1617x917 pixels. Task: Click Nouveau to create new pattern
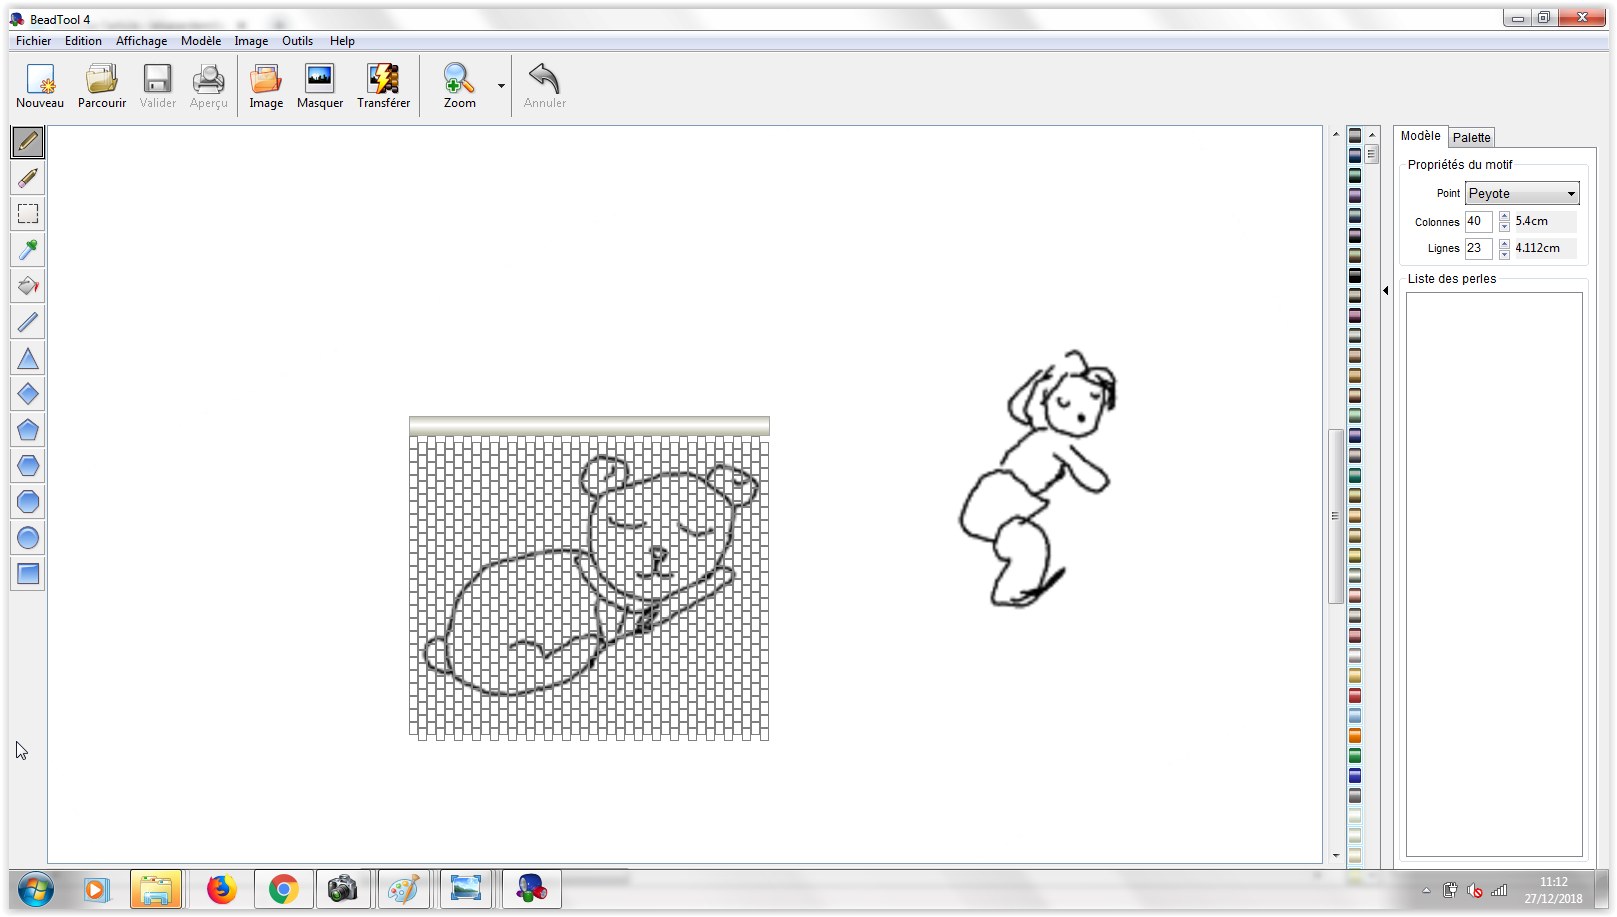pos(40,86)
